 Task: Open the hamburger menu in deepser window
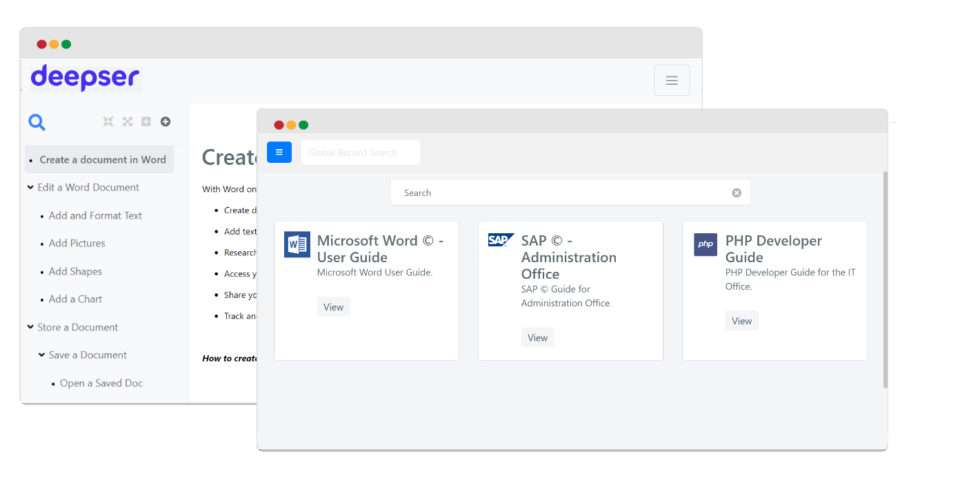[x=671, y=80]
